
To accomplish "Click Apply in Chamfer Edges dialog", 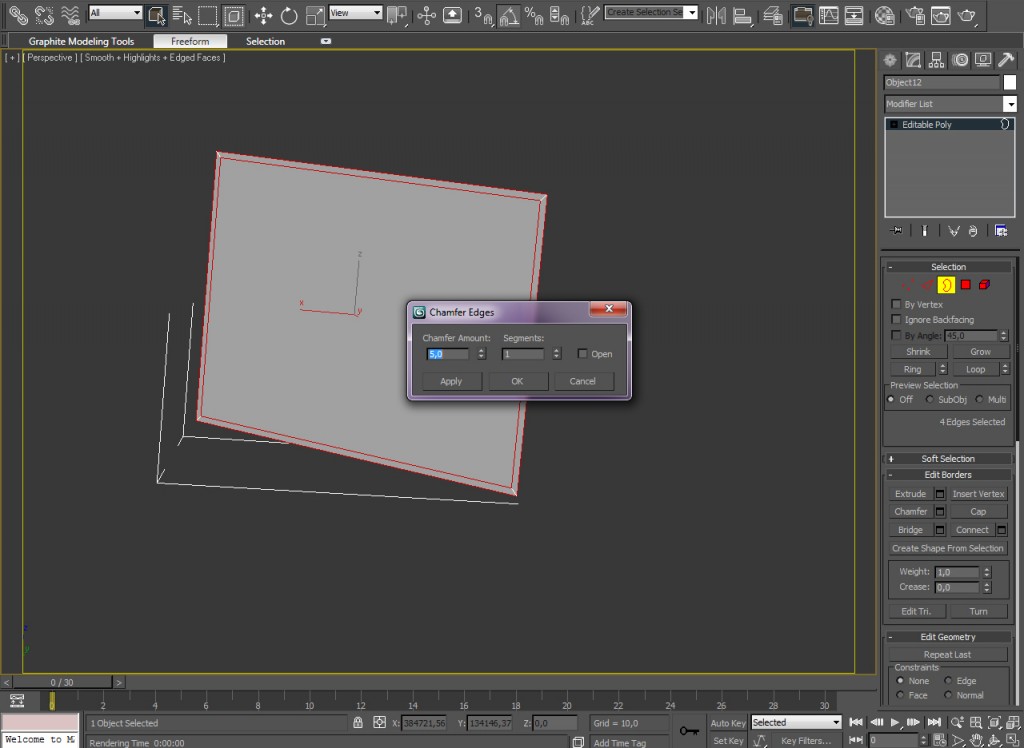I will click(x=451, y=381).
